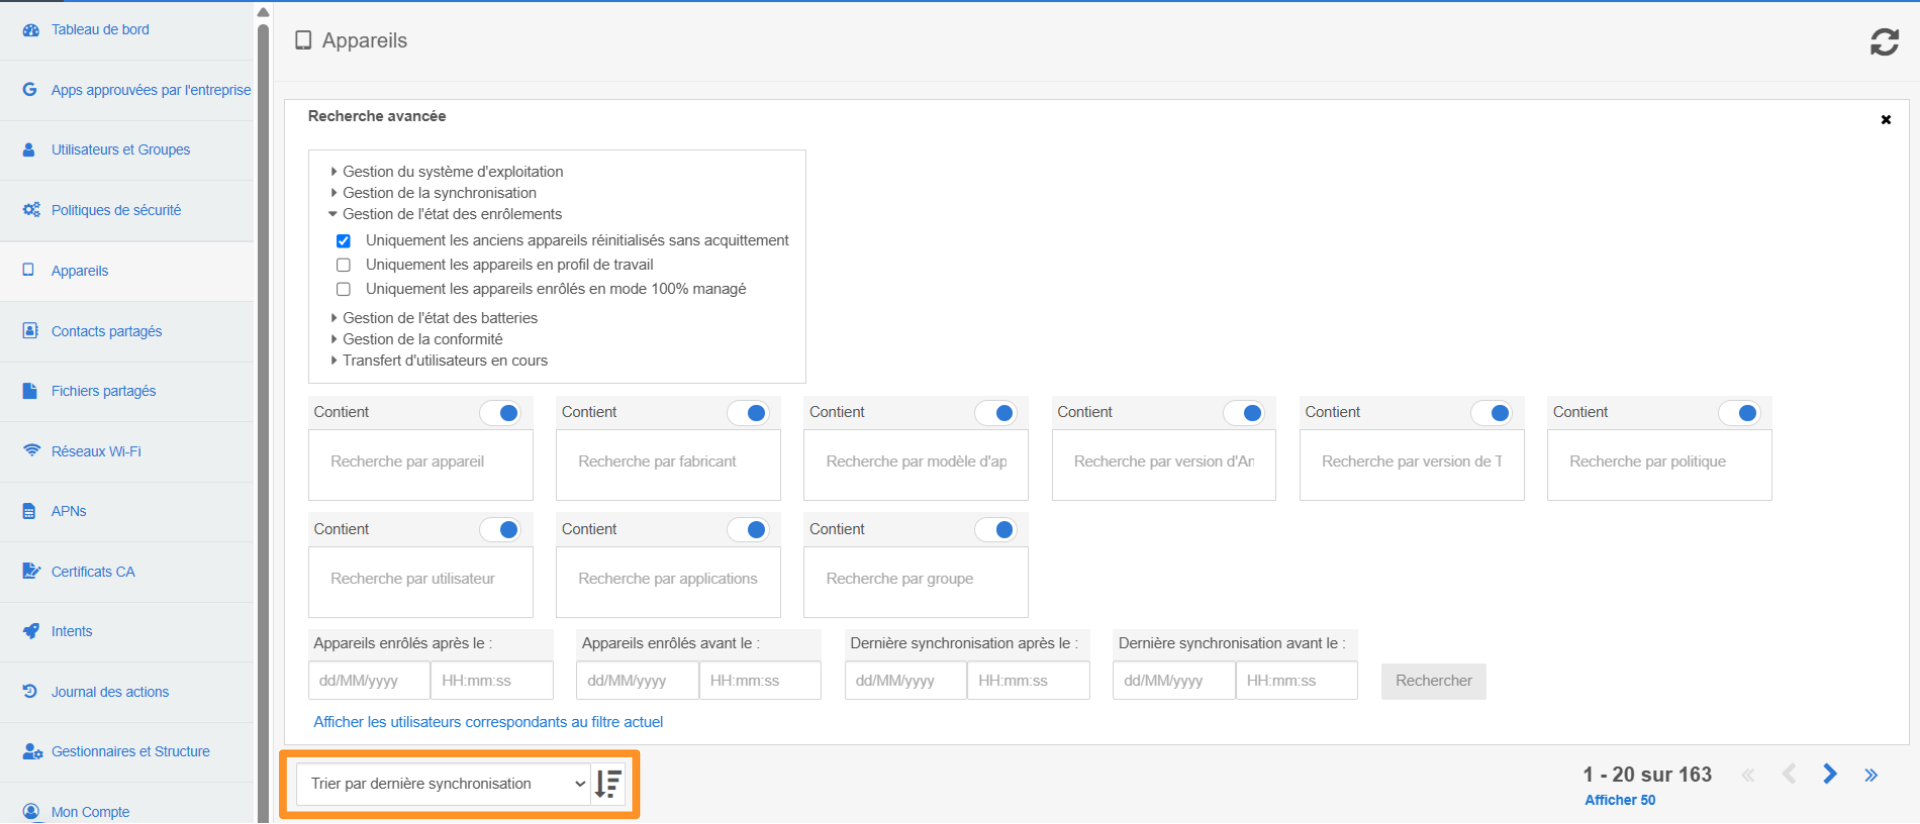This screenshot has height=824, width=1920.
Task: Open Utilisateurs et Groupes menu item
Action: pyautogui.click(x=120, y=150)
